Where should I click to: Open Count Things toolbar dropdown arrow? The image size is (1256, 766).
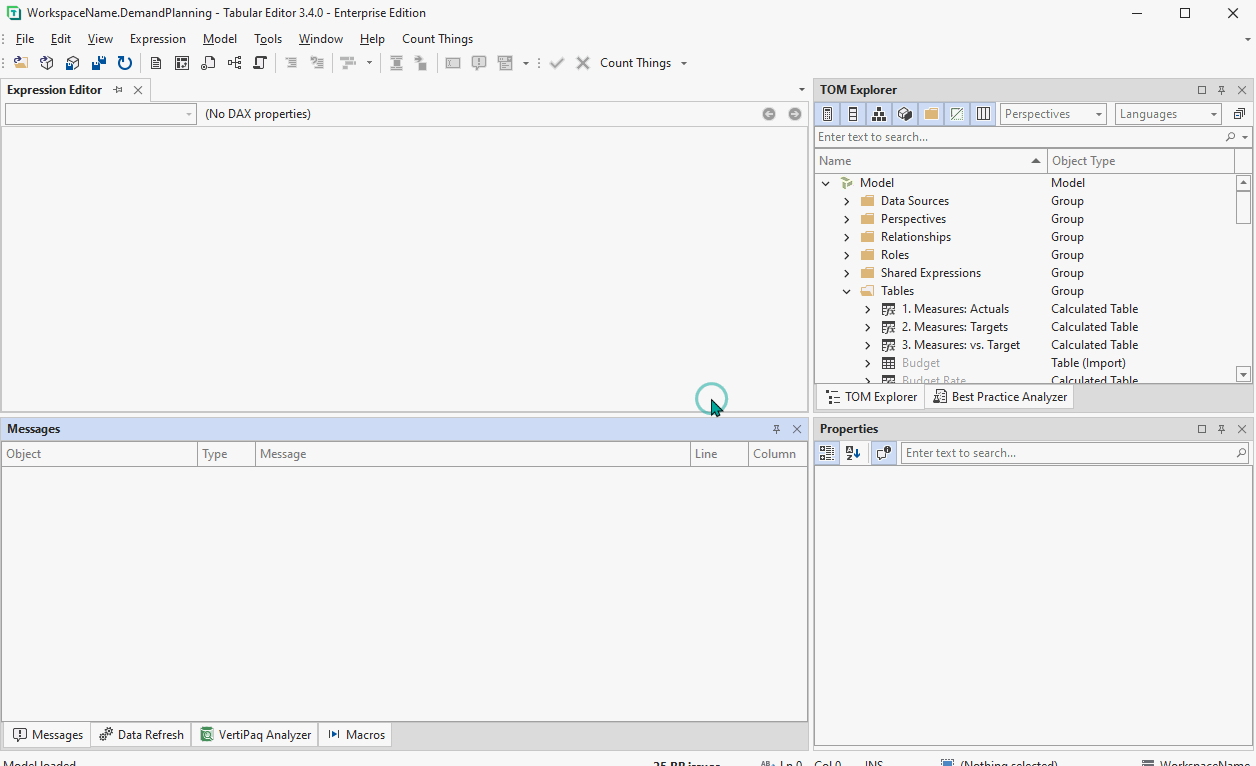684,63
